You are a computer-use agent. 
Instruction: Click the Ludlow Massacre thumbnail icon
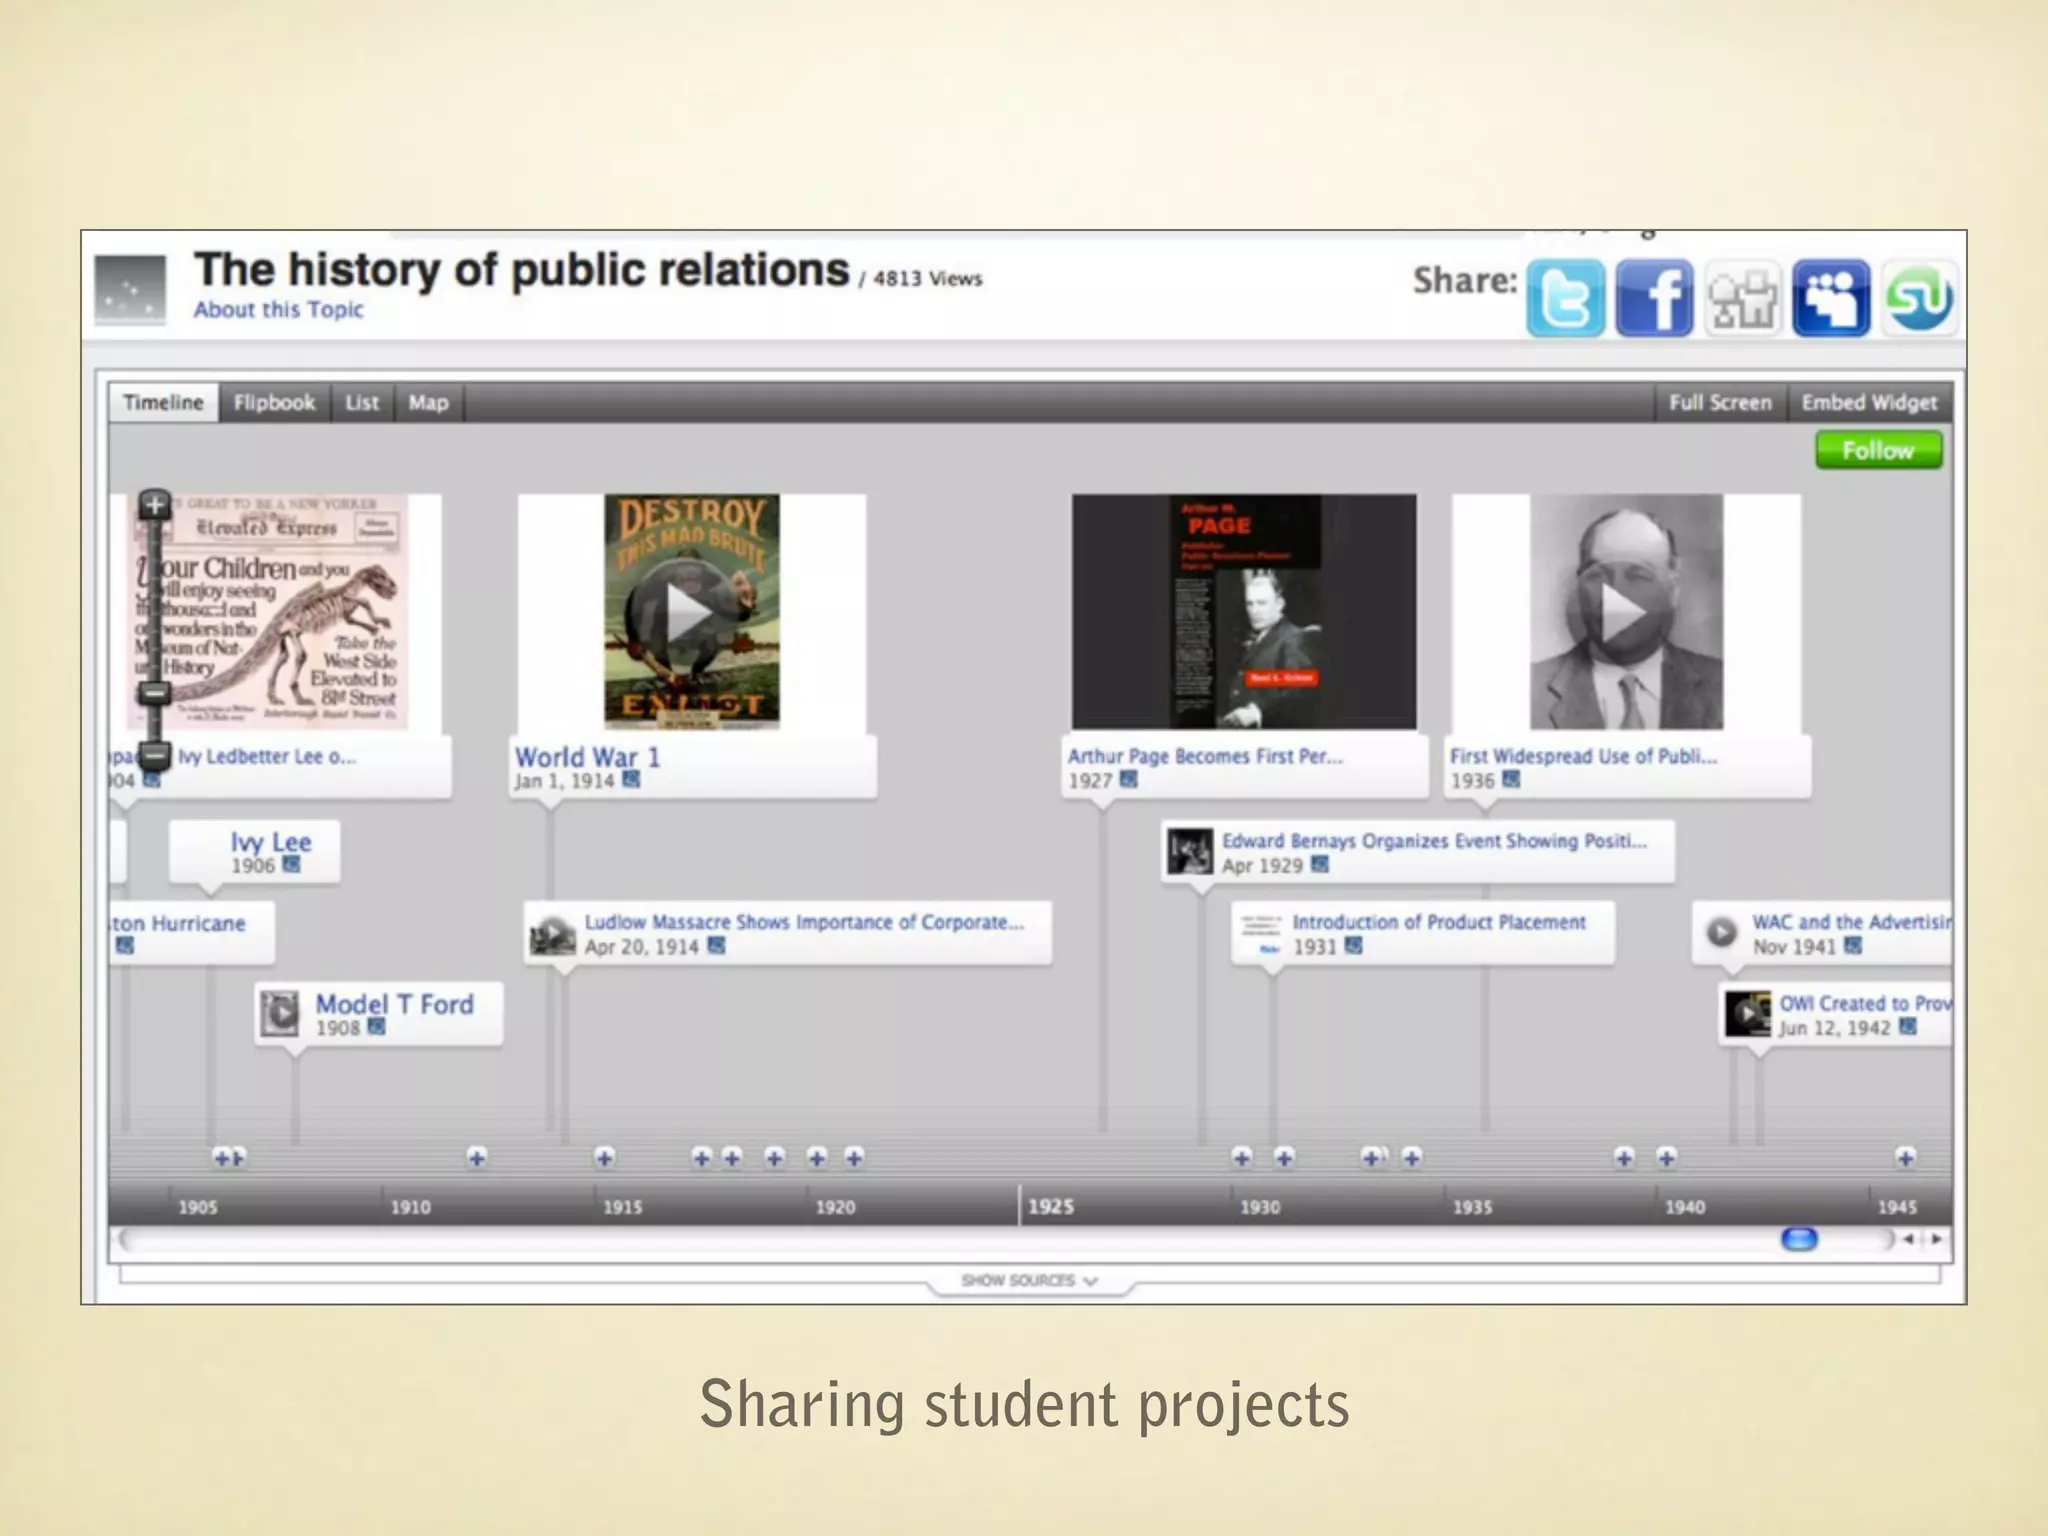552,934
